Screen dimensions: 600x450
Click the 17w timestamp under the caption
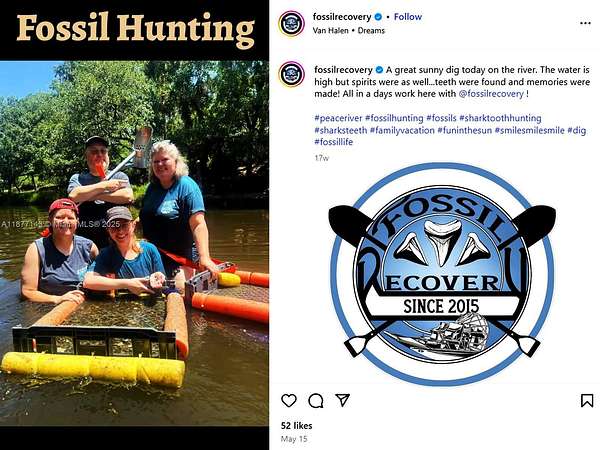click(321, 158)
